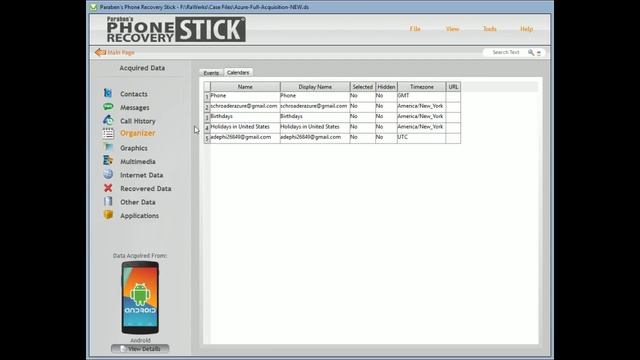Sort by Selected column header
Viewport: 640px width, 360px height.
[x=362, y=87]
